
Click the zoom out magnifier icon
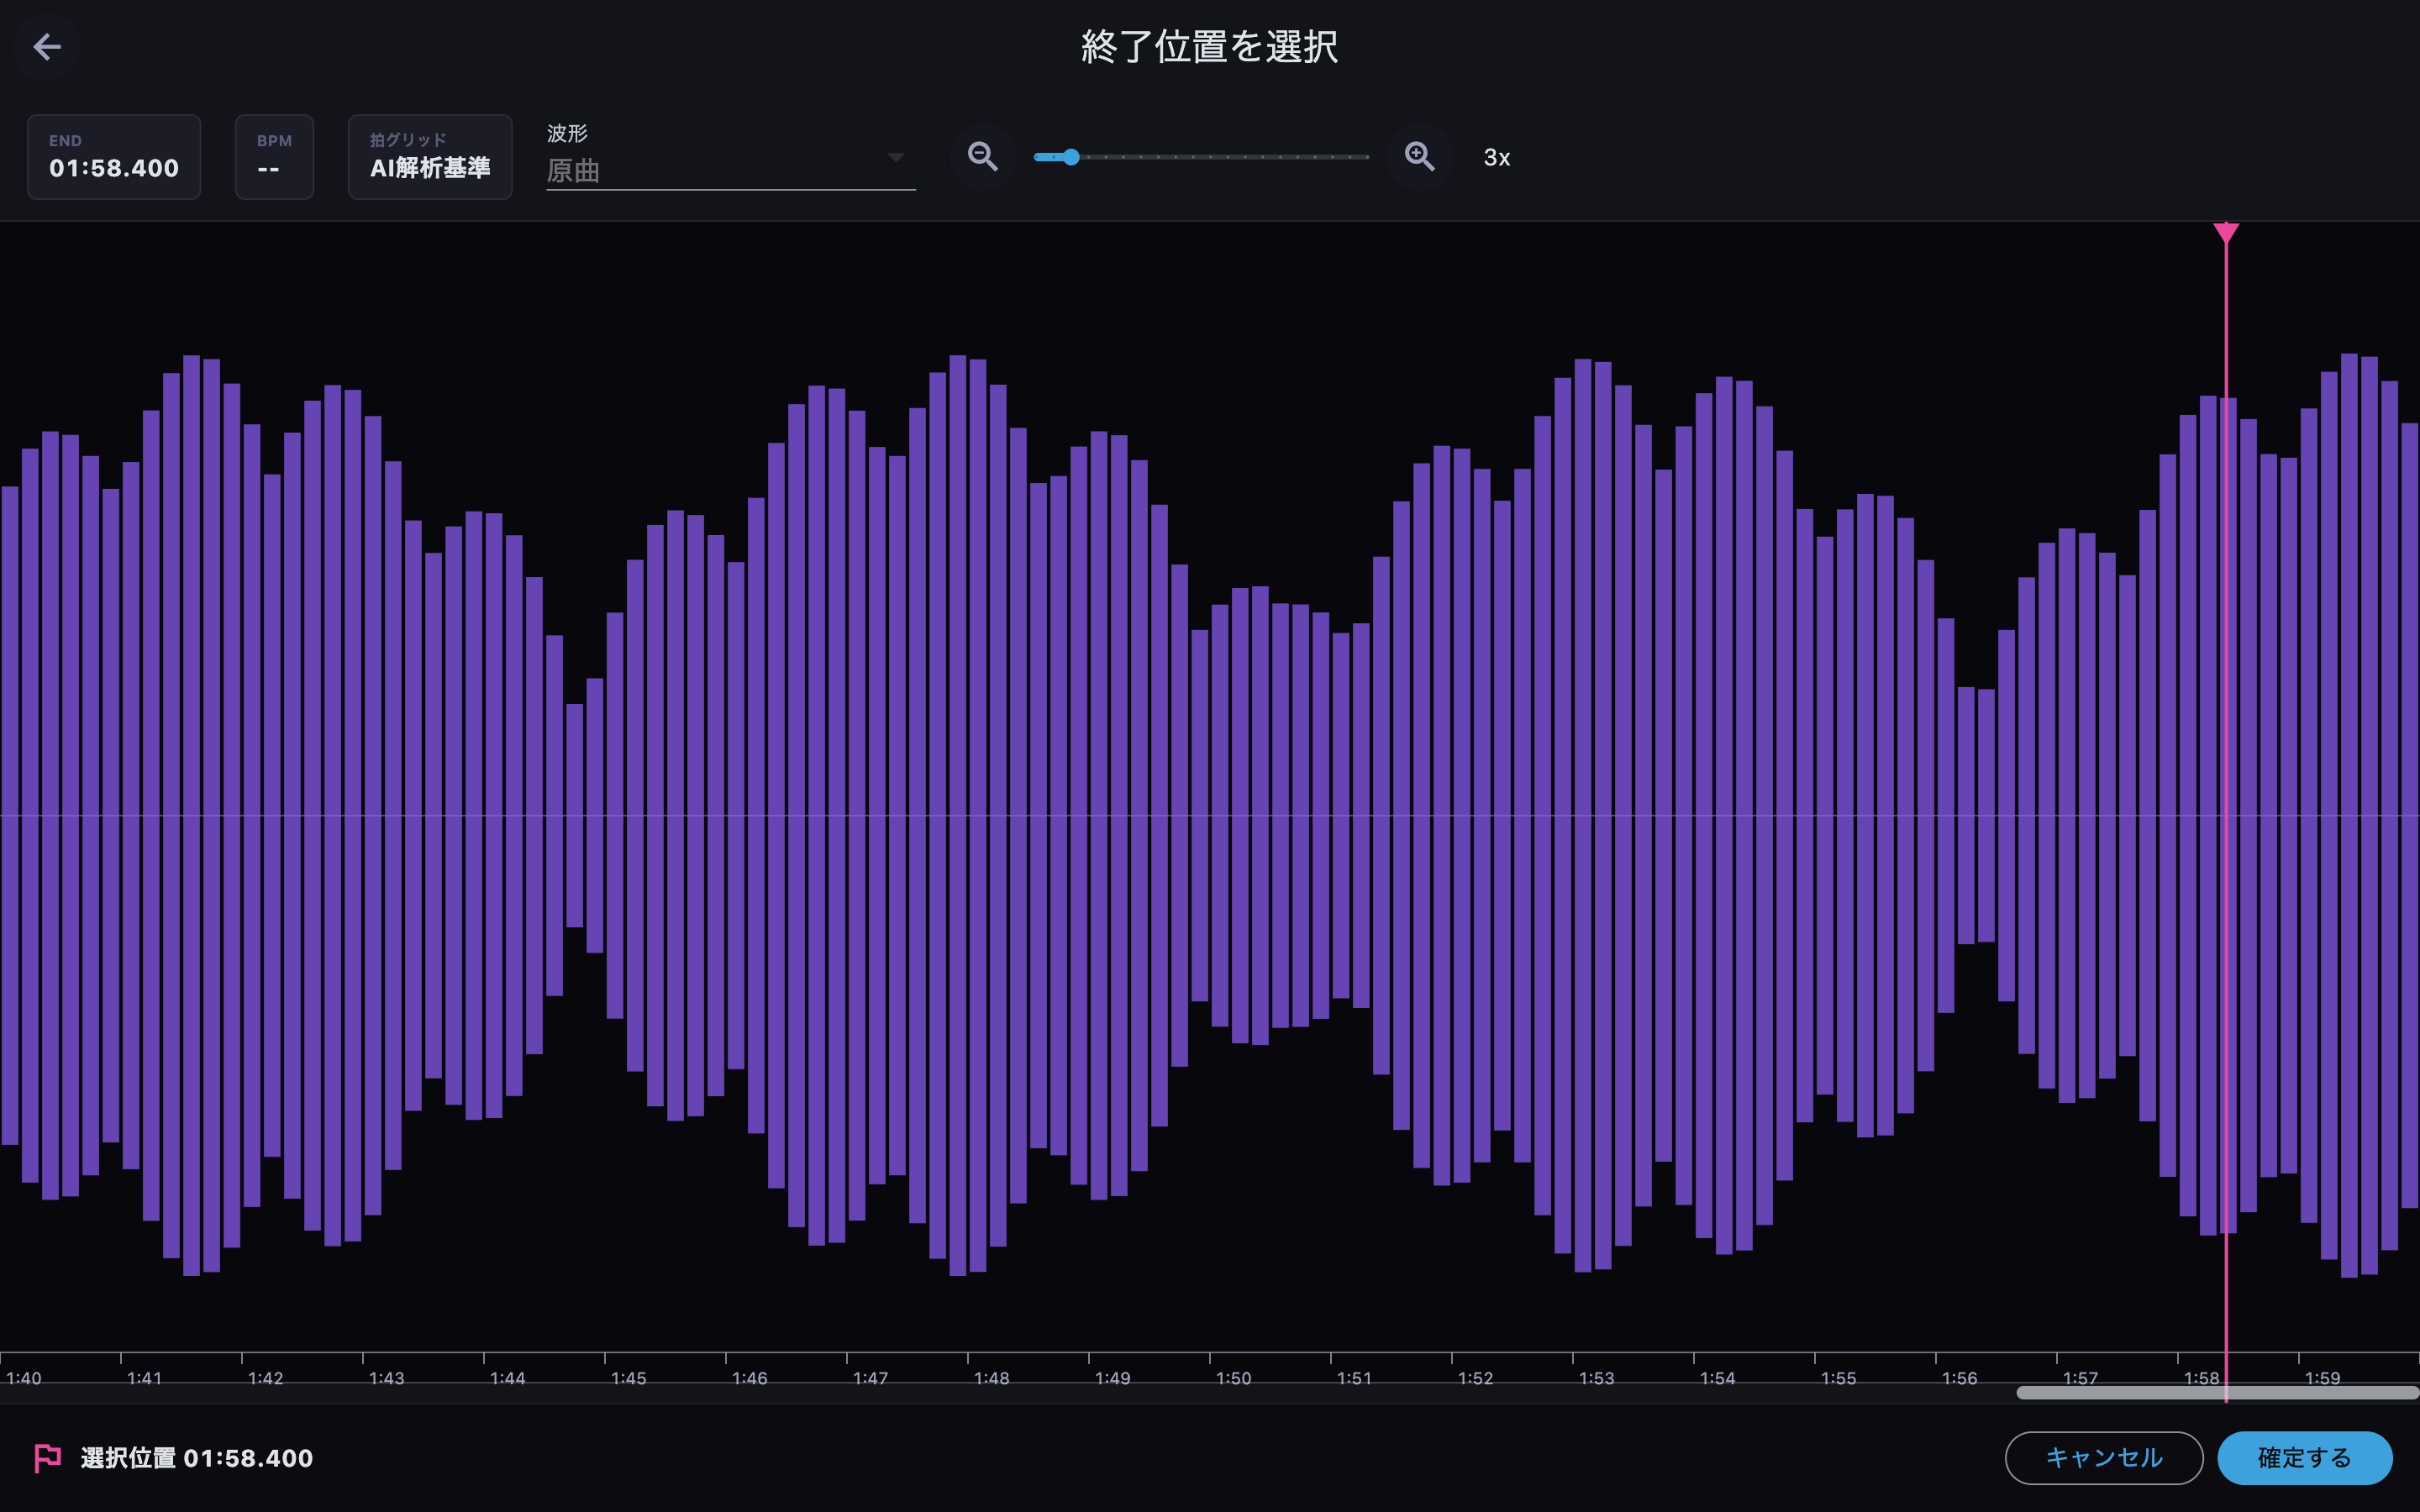pos(983,156)
